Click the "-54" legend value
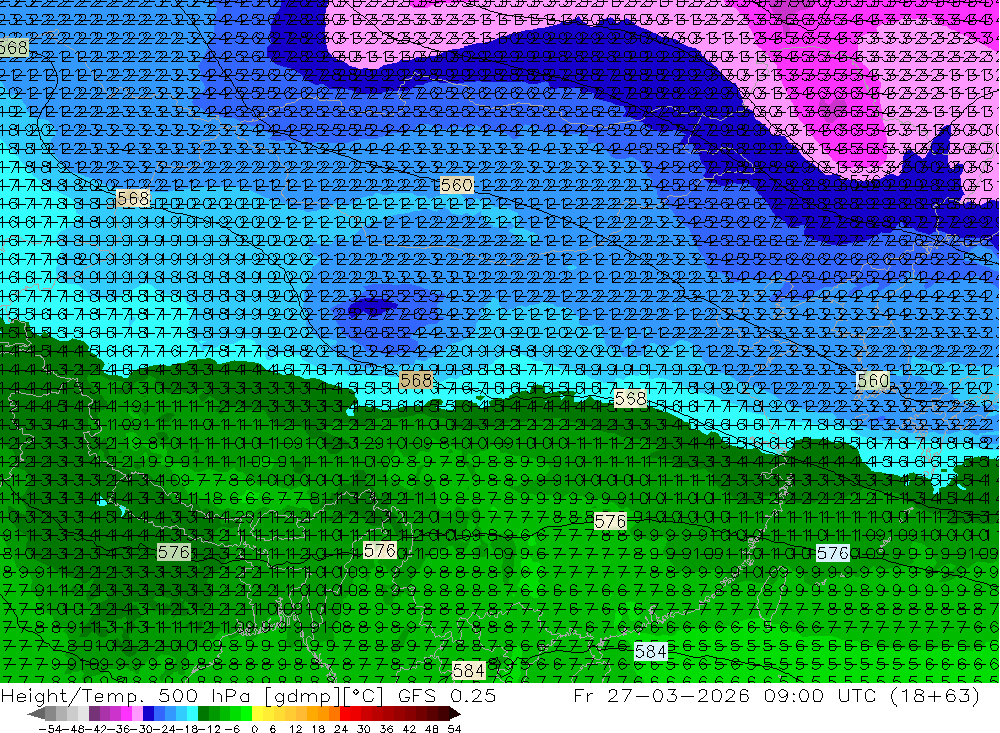This screenshot has height=733, width=1000. pyautogui.click(x=50, y=729)
